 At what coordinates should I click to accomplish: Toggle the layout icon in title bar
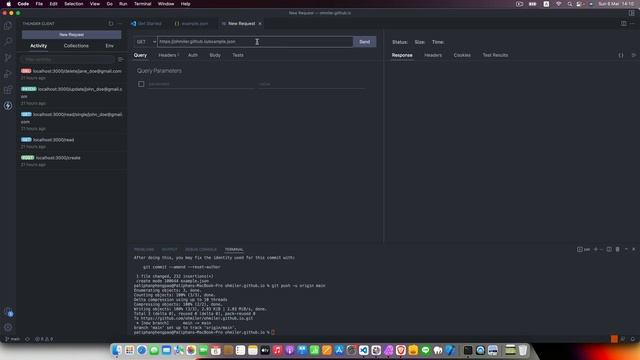click(631, 13)
